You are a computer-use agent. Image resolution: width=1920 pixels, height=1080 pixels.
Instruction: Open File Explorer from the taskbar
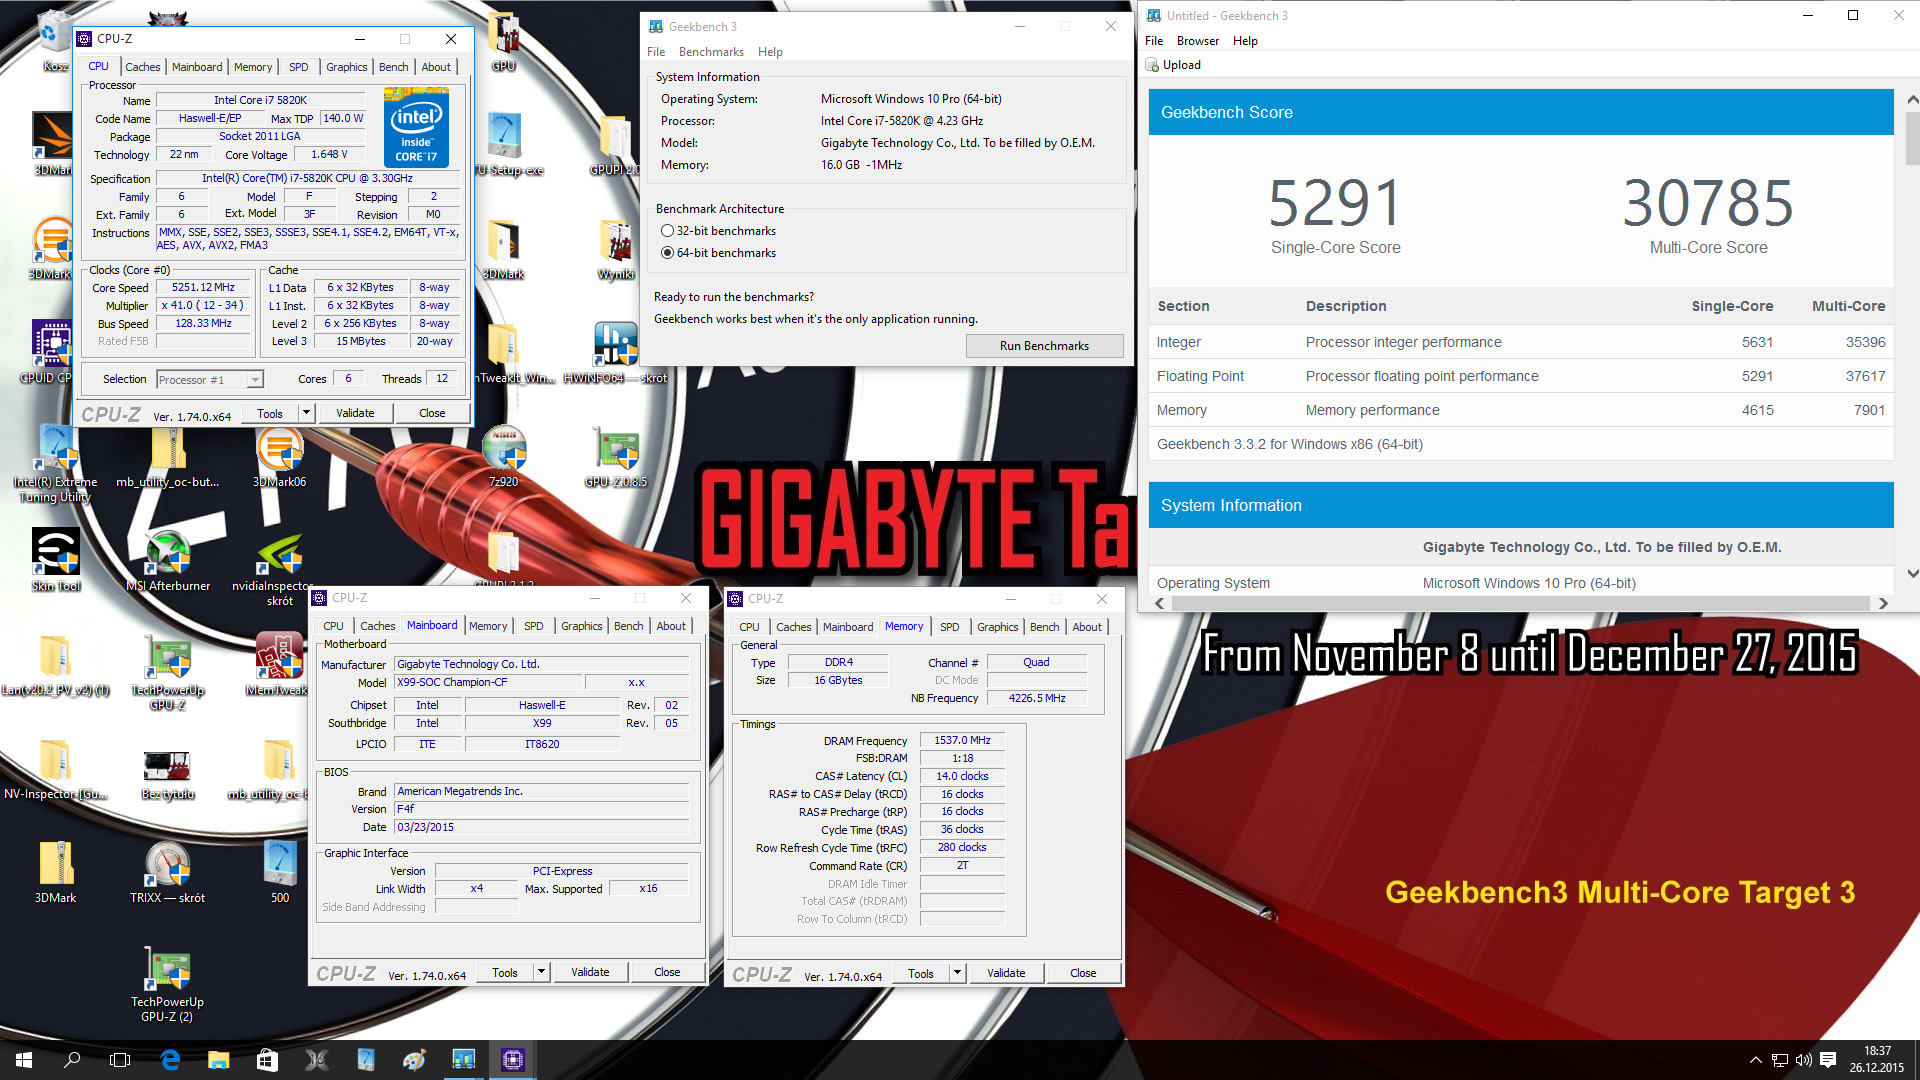click(x=218, y=1060)
